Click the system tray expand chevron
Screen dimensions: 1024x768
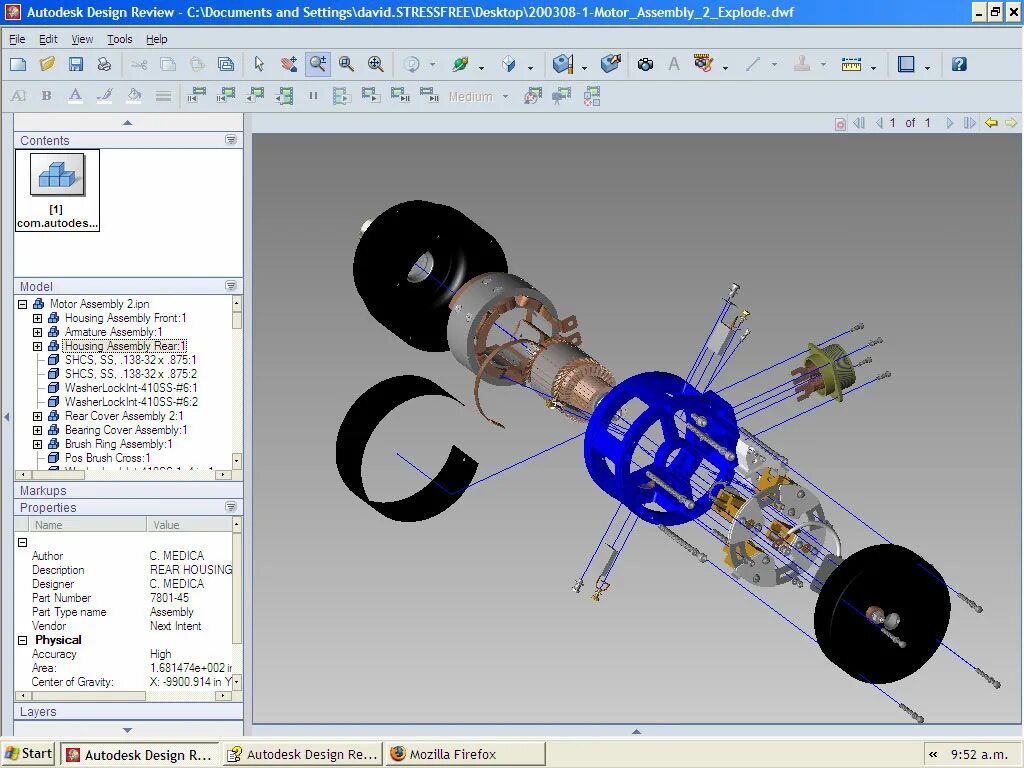[934, 755]
